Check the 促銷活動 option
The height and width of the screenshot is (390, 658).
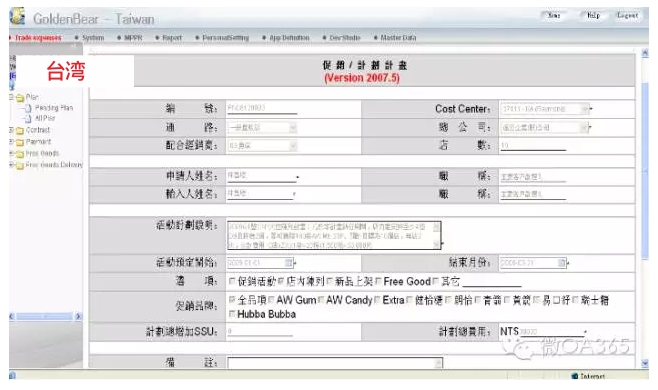tap(232, 281)
